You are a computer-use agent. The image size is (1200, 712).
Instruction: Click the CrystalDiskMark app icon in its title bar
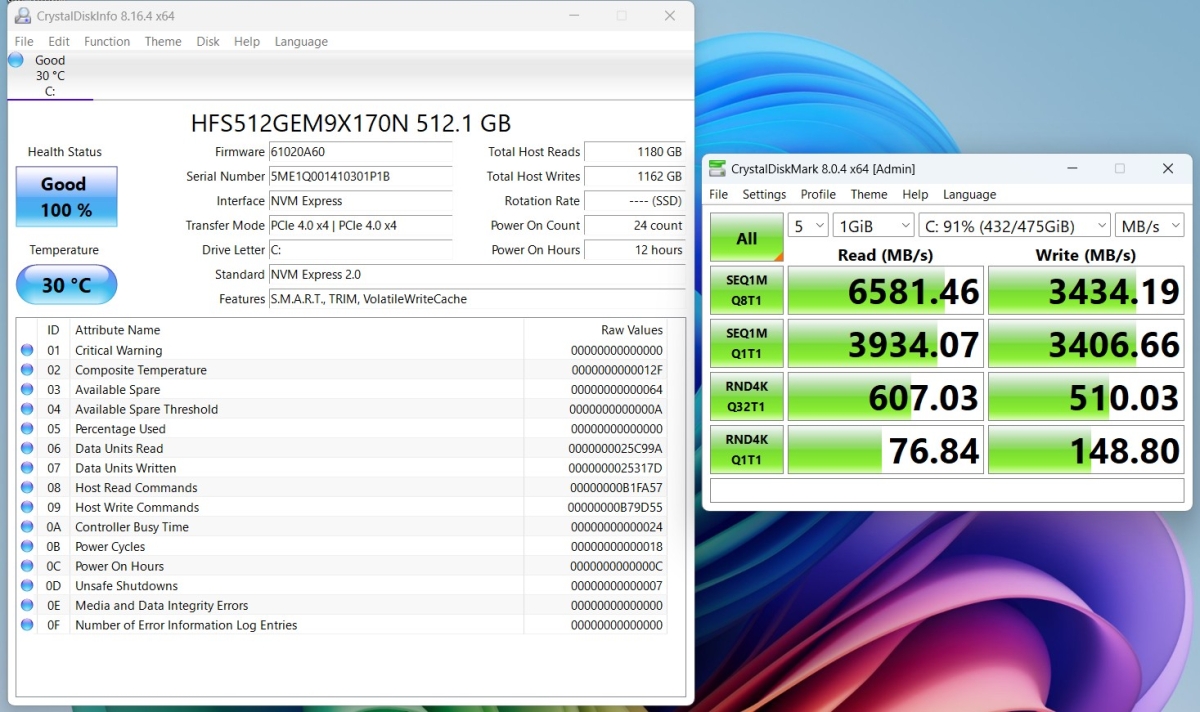coord(717,169)
